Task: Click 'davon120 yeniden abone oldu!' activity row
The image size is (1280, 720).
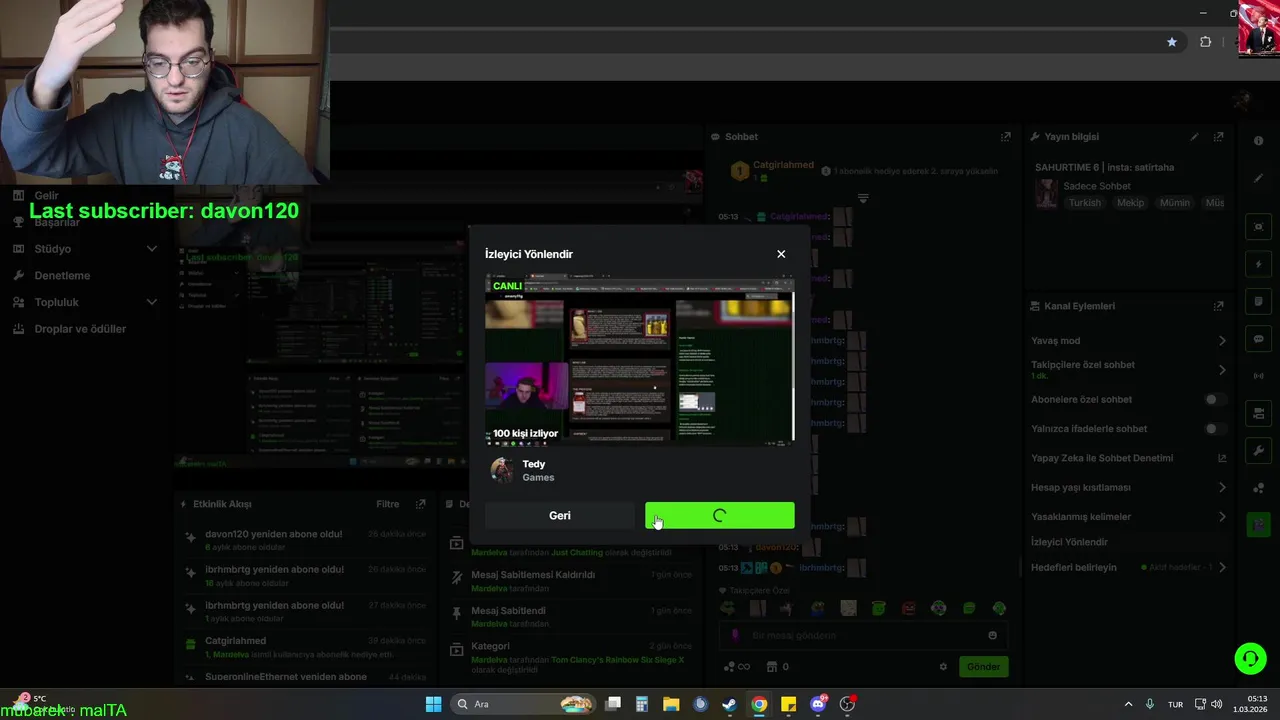Action: [305, 540]
